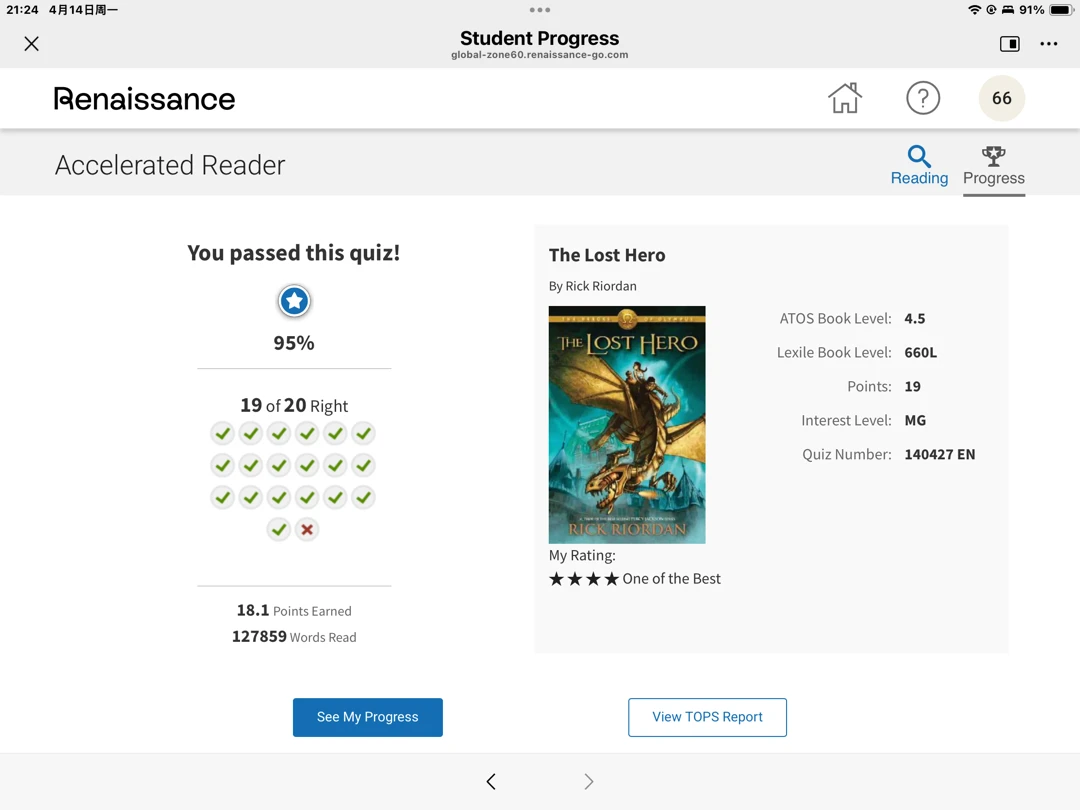Viewport: 1080px width, 810px height.
Task: Switch to the Reading tab
Action: click(919, 165)
